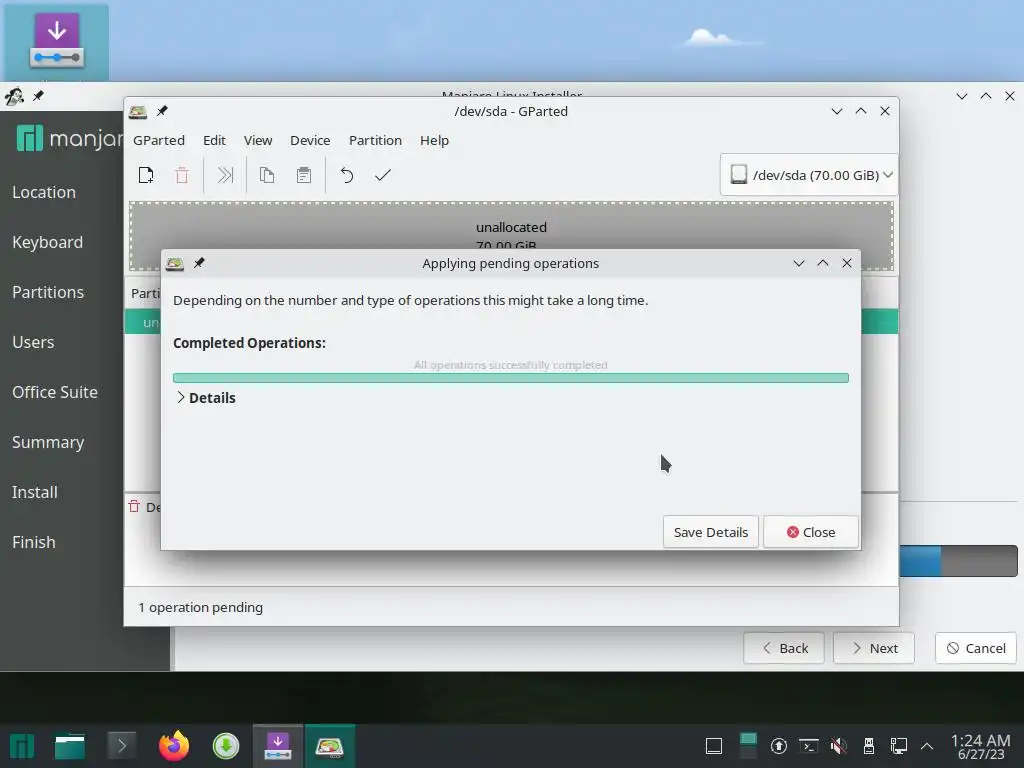Image resolution: width=1024 pixels, height=768 pixels.
Task: Click the Undo last operation icon
Action: coord(347,175)
